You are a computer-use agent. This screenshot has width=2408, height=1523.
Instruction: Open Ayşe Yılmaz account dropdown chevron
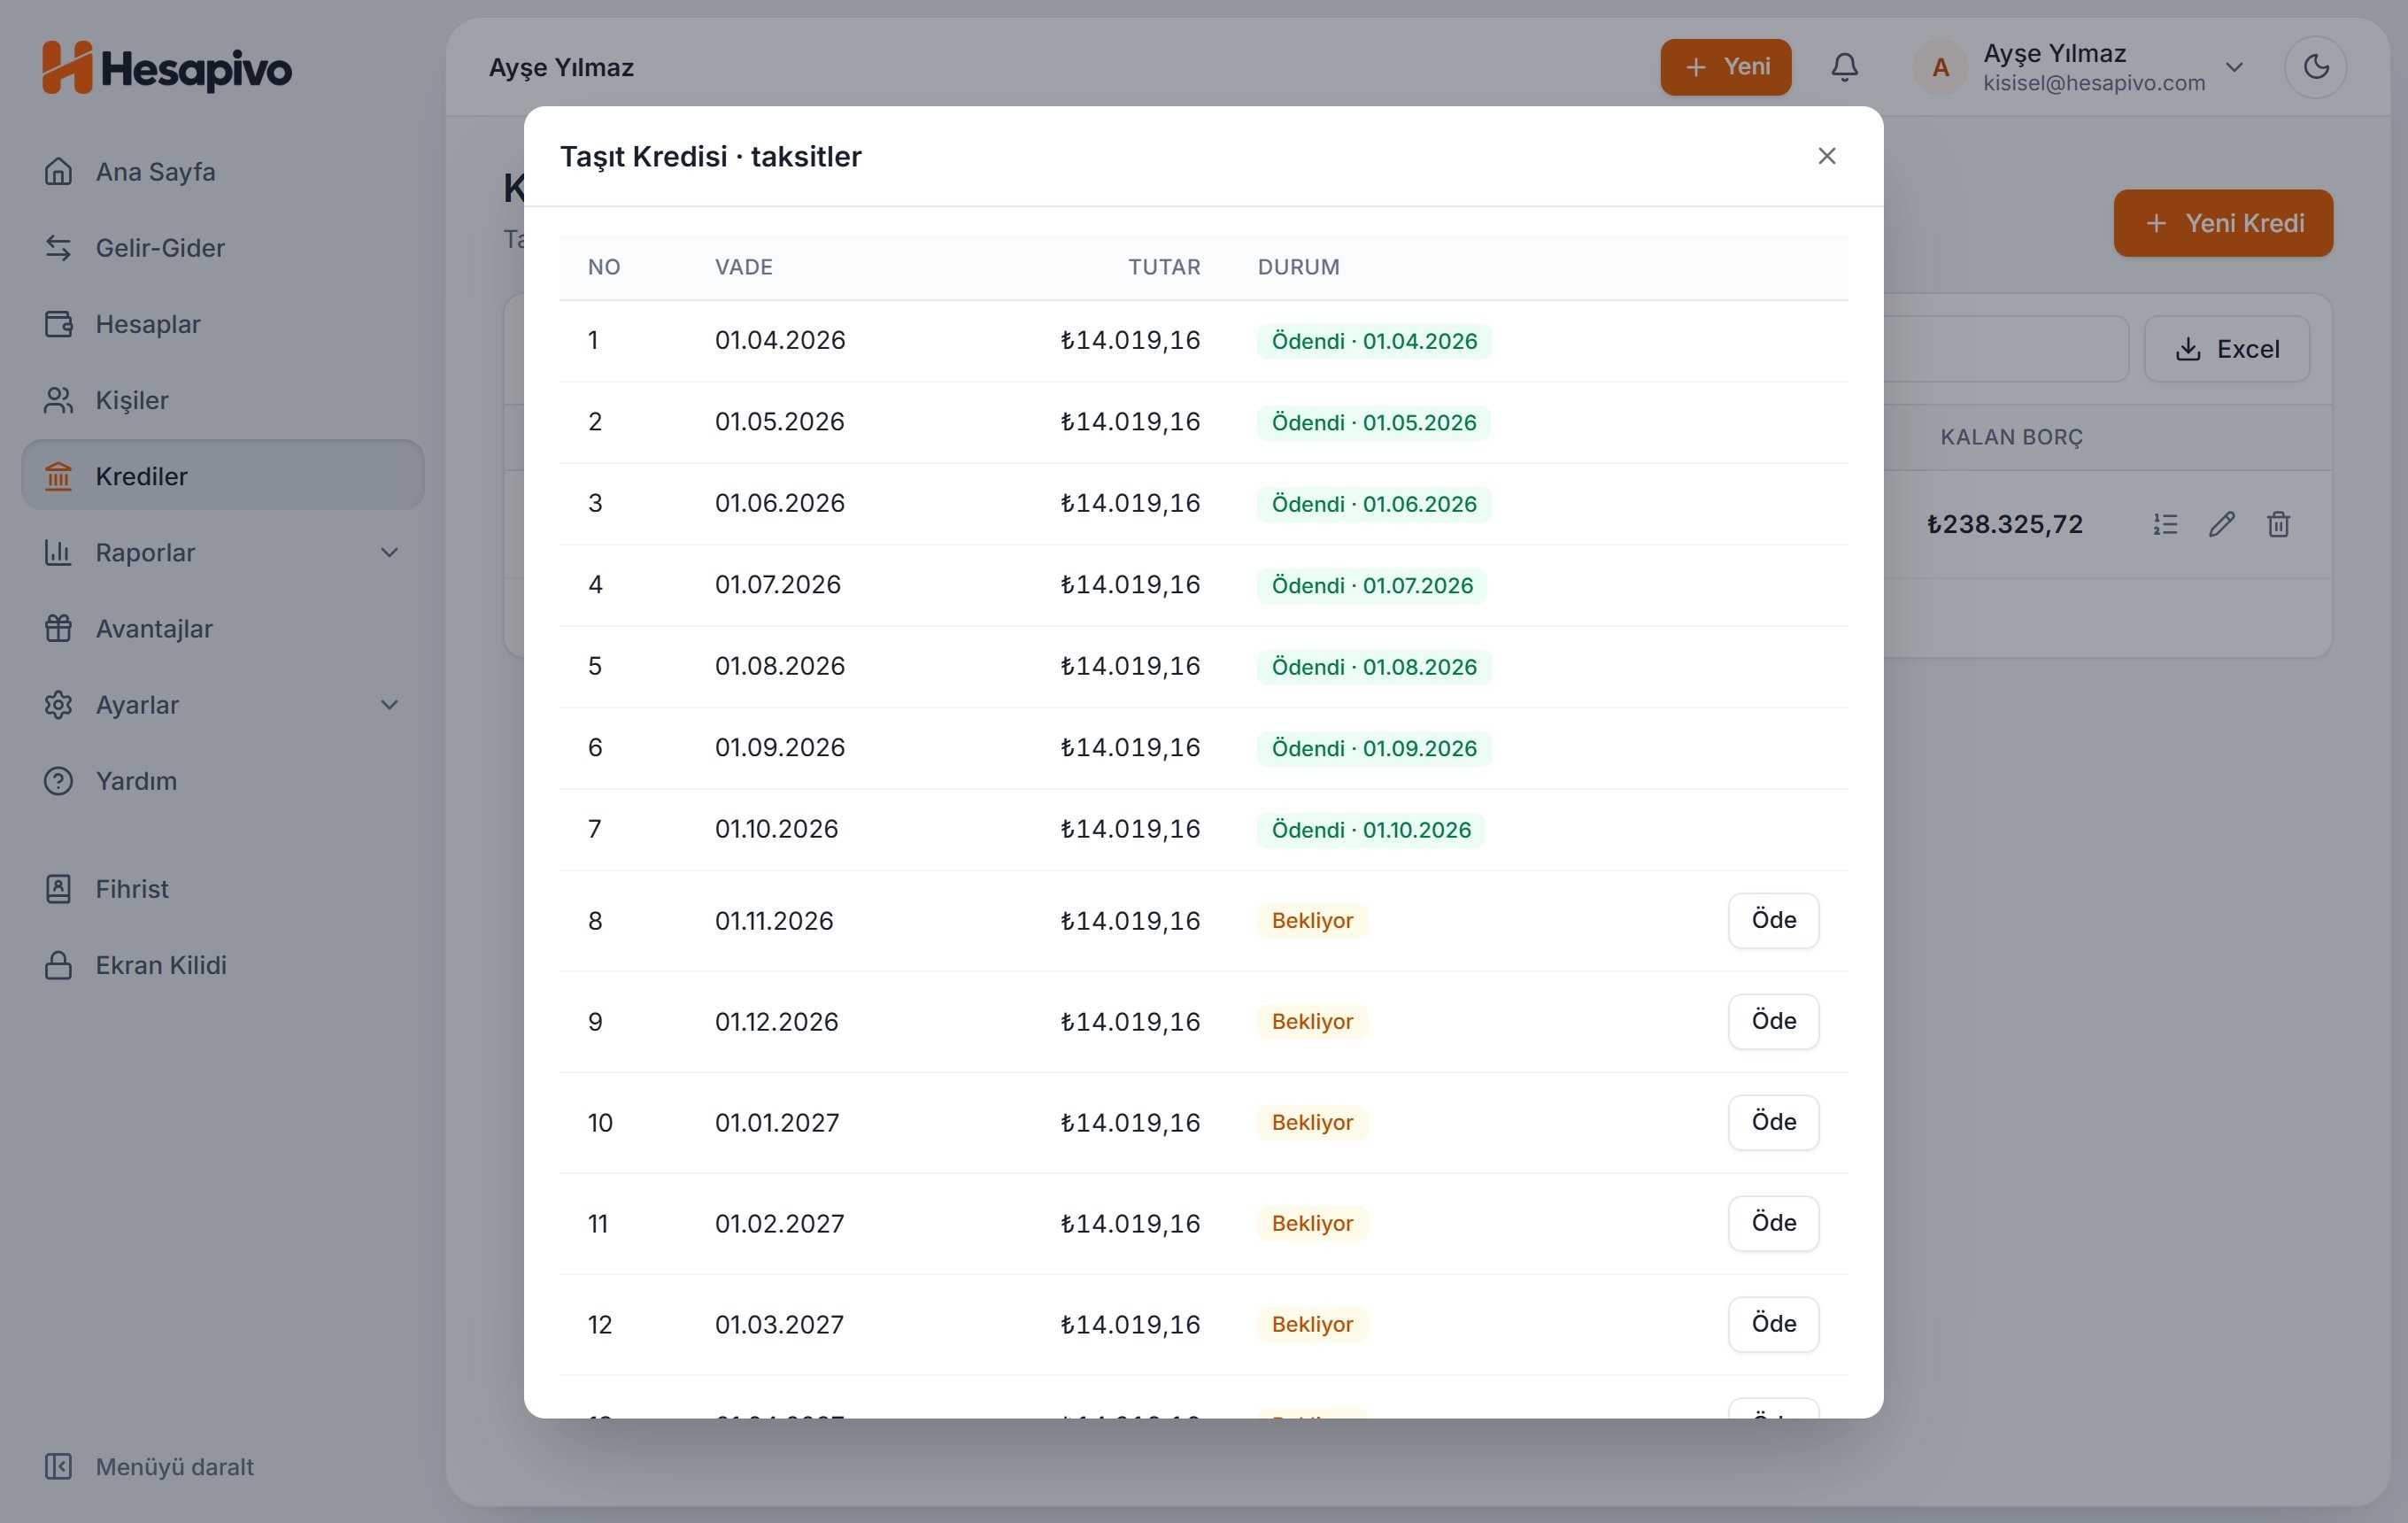[x=2234, y=67]
